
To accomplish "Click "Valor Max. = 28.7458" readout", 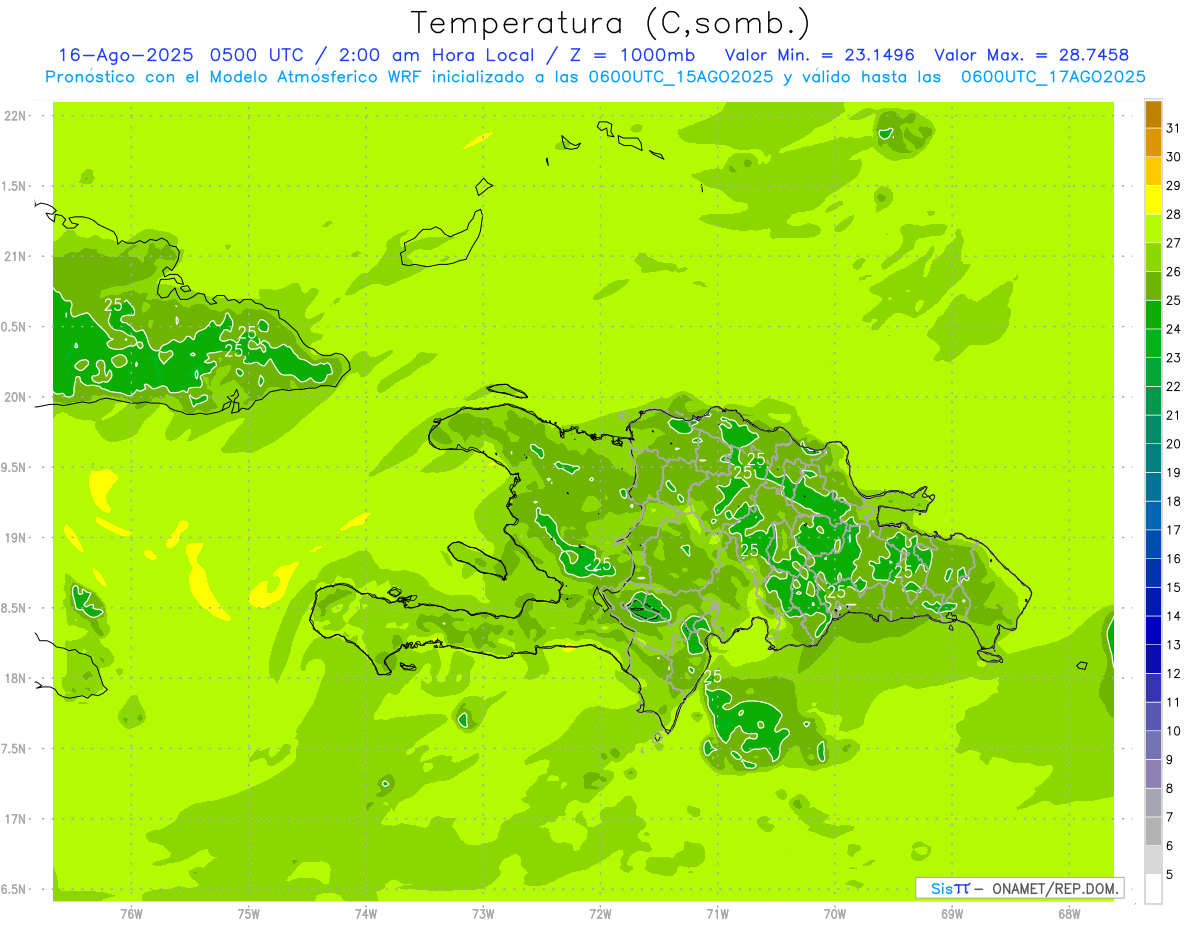I will [1031, 55].
